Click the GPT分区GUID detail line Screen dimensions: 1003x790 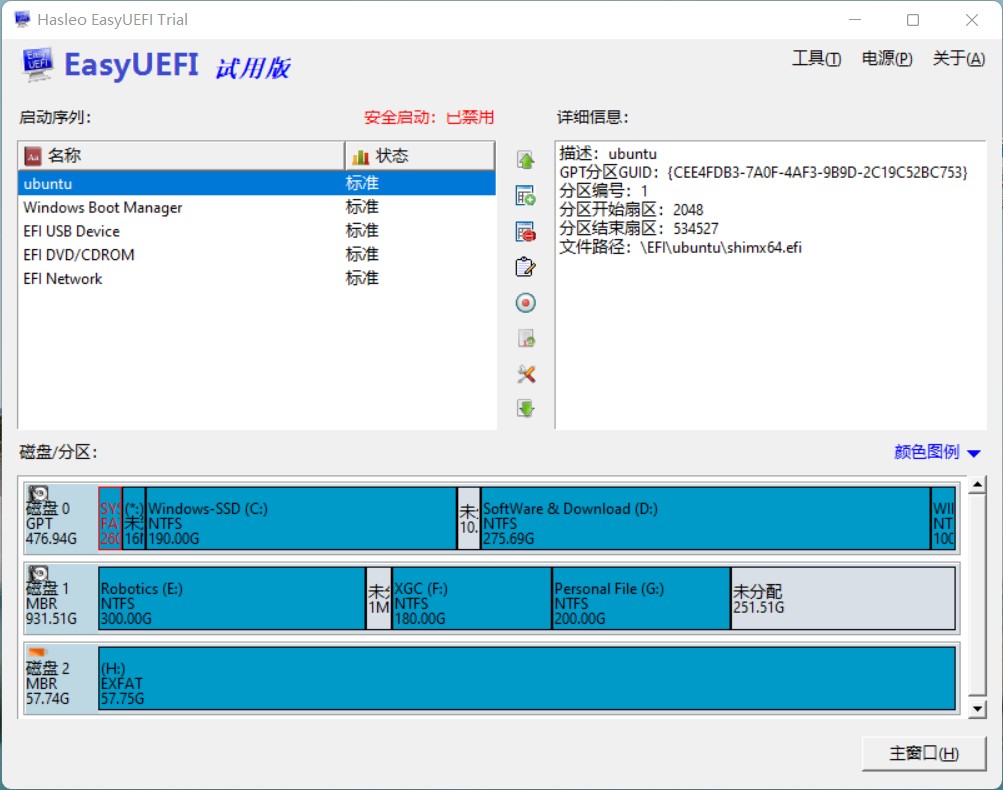click(763, 173)
